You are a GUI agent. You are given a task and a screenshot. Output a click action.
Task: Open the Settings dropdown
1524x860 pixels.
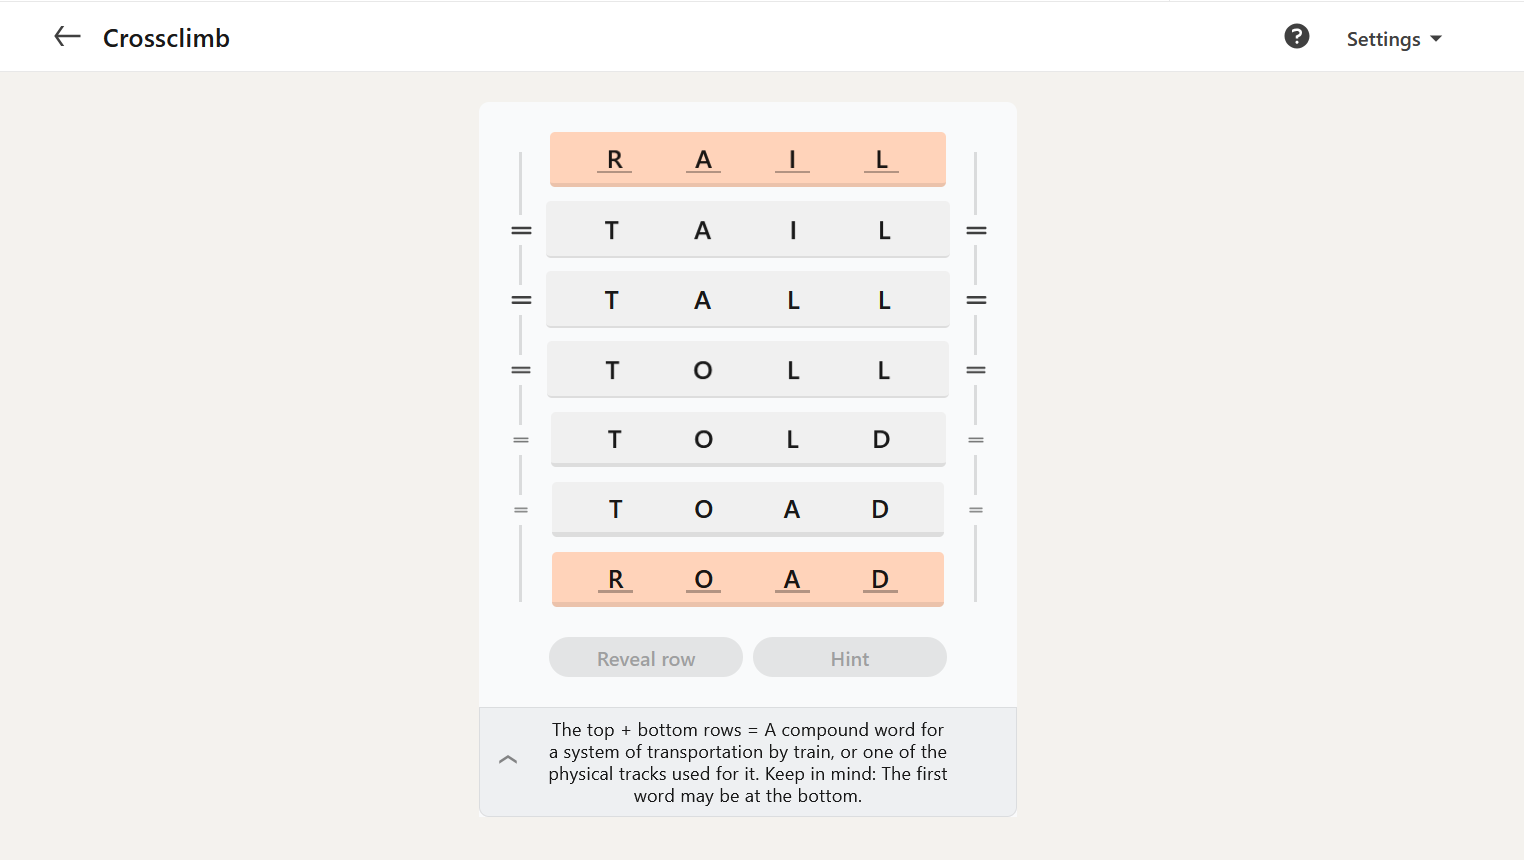pyautogui.click(x=1394, y=39)
